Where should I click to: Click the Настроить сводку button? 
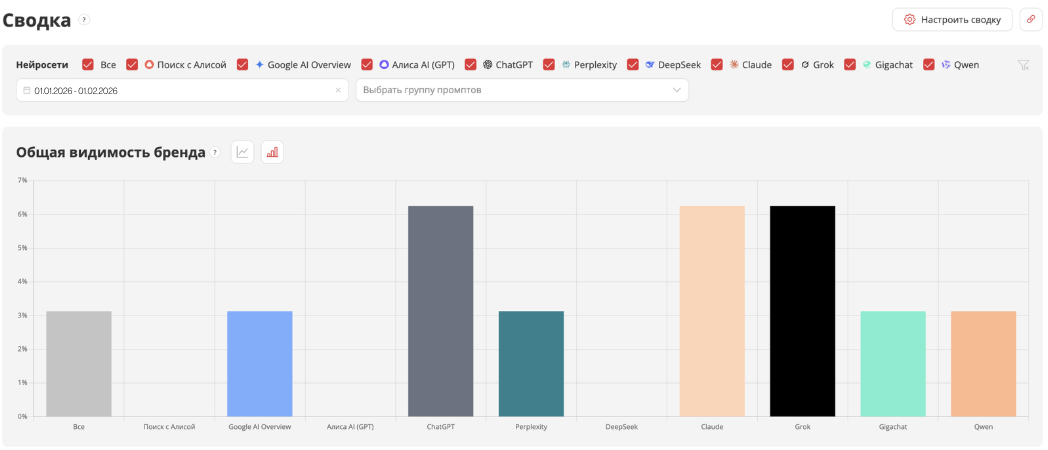point(952,20)
